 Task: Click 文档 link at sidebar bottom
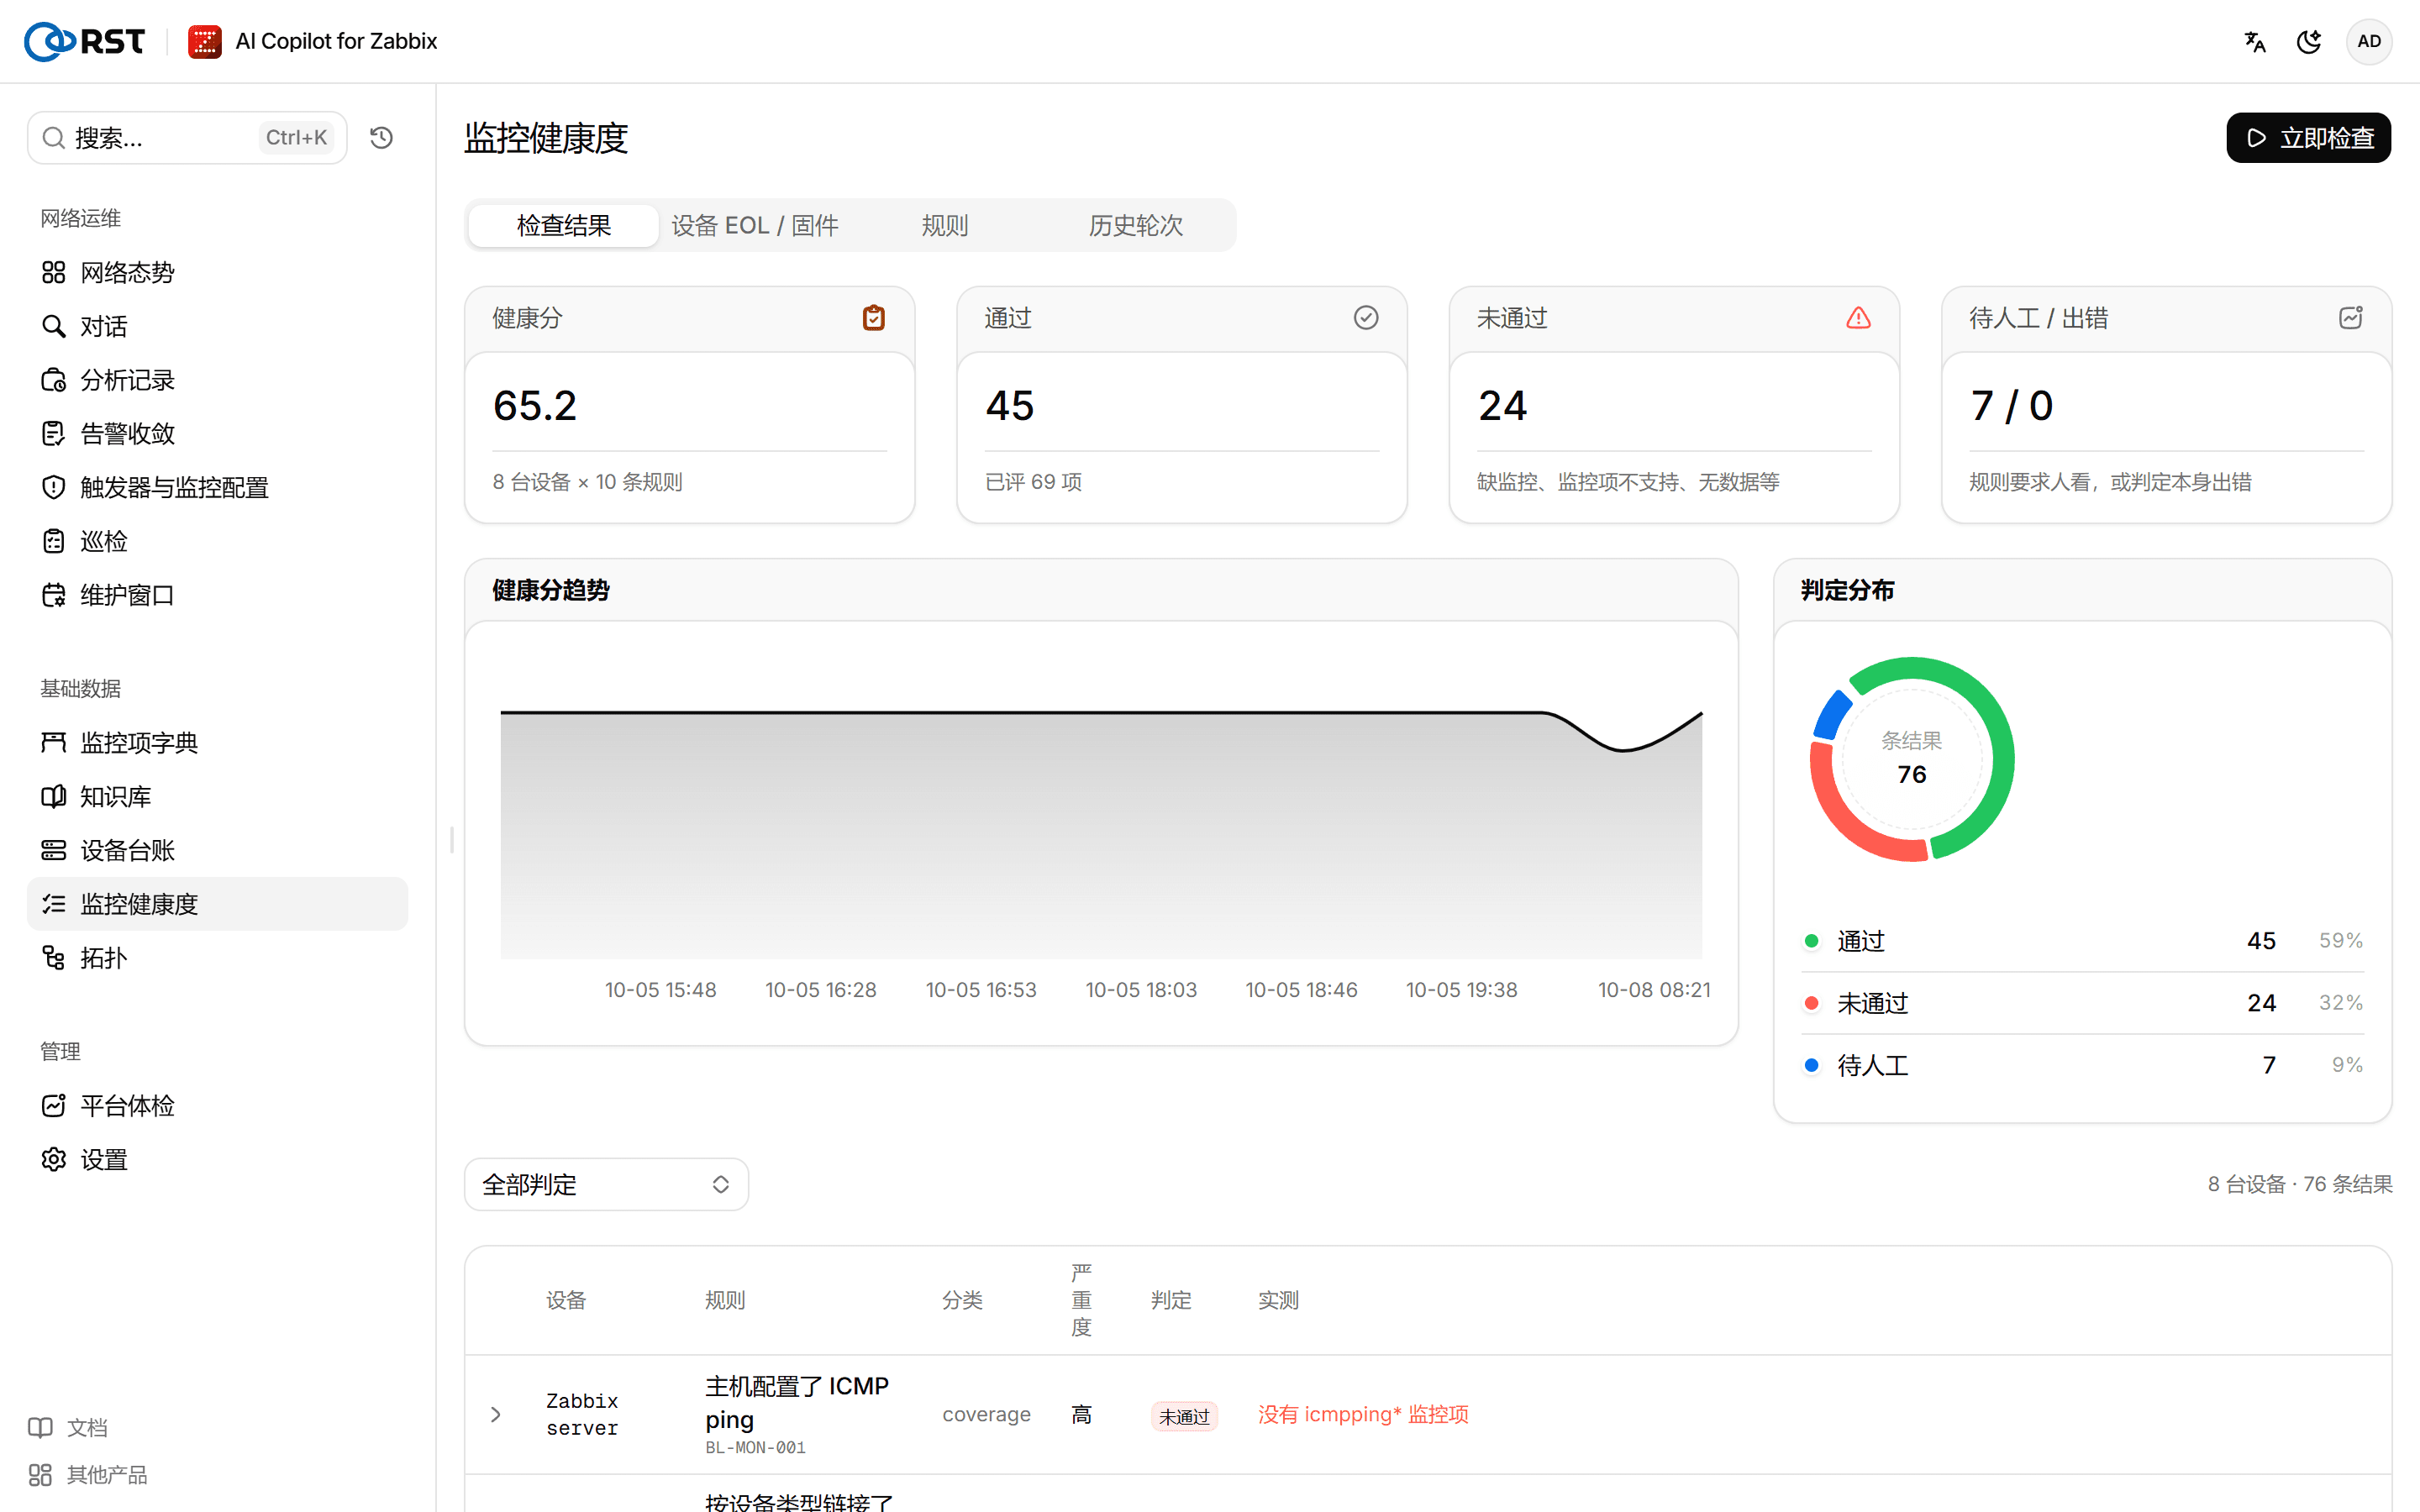click(68, 1427)
